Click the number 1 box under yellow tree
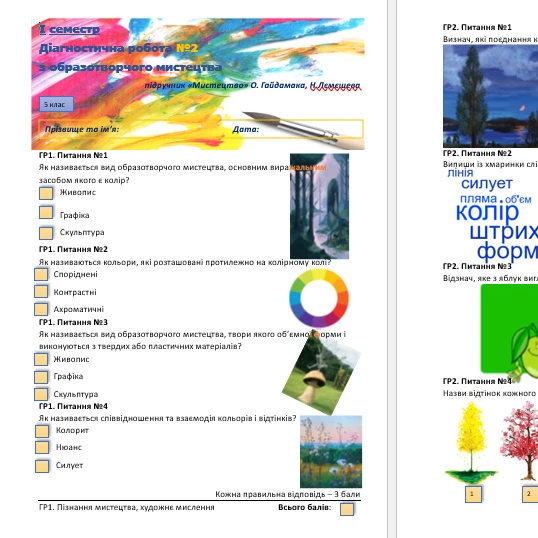 coord(473,494)
